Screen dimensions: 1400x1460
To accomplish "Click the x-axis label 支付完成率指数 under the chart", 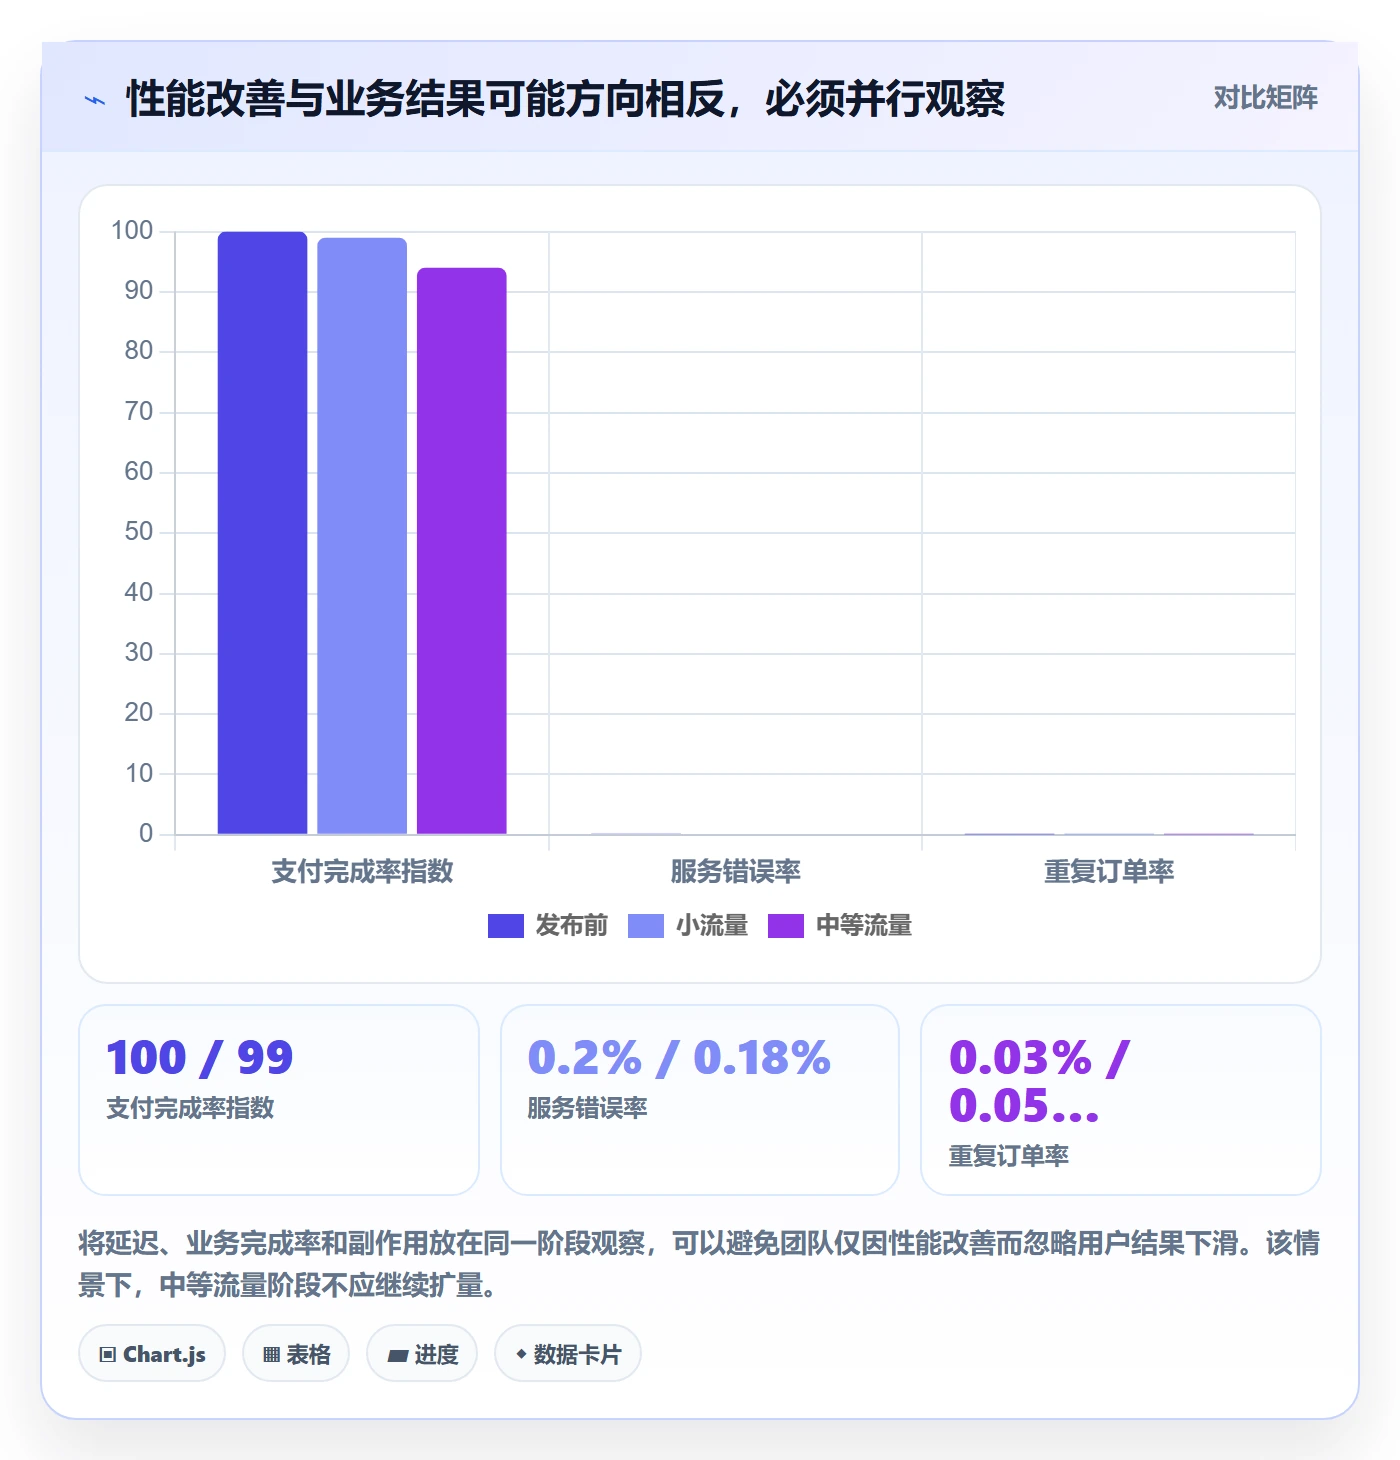I will [x=362, y=871].
